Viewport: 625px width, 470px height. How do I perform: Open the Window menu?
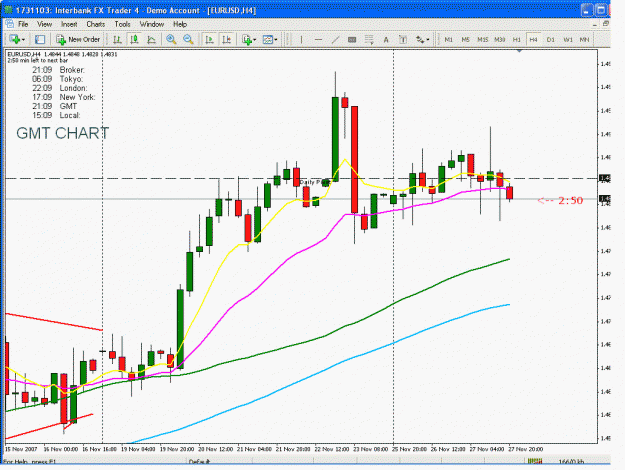click(152, 24)
